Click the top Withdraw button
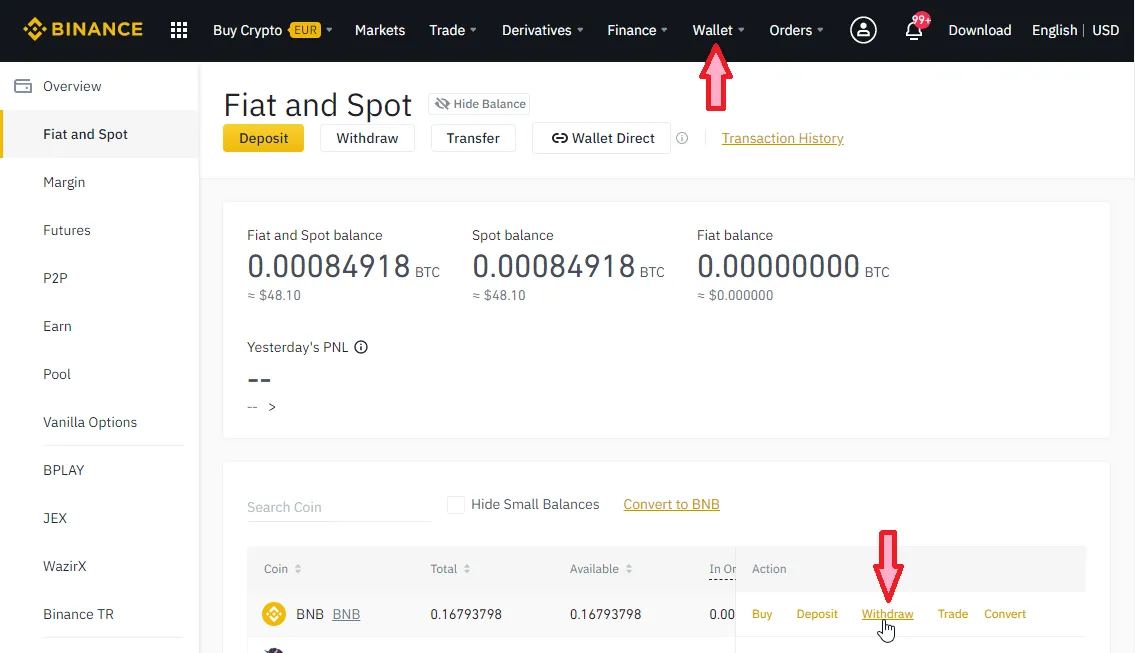Image resolution: width=1135 pixels, height=653 pixels. click(367, 138)
